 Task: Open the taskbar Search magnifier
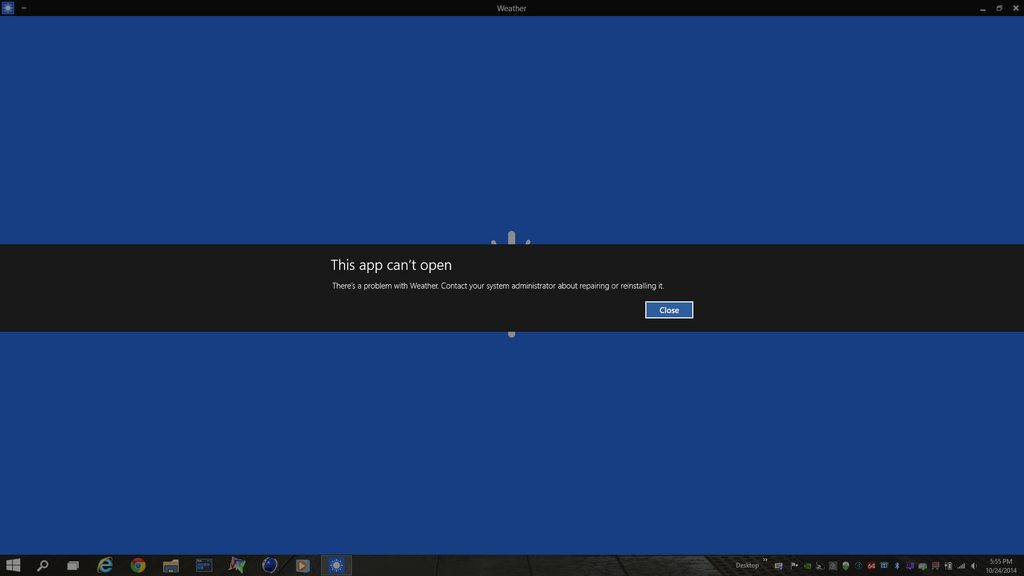[x=42, y=565]
